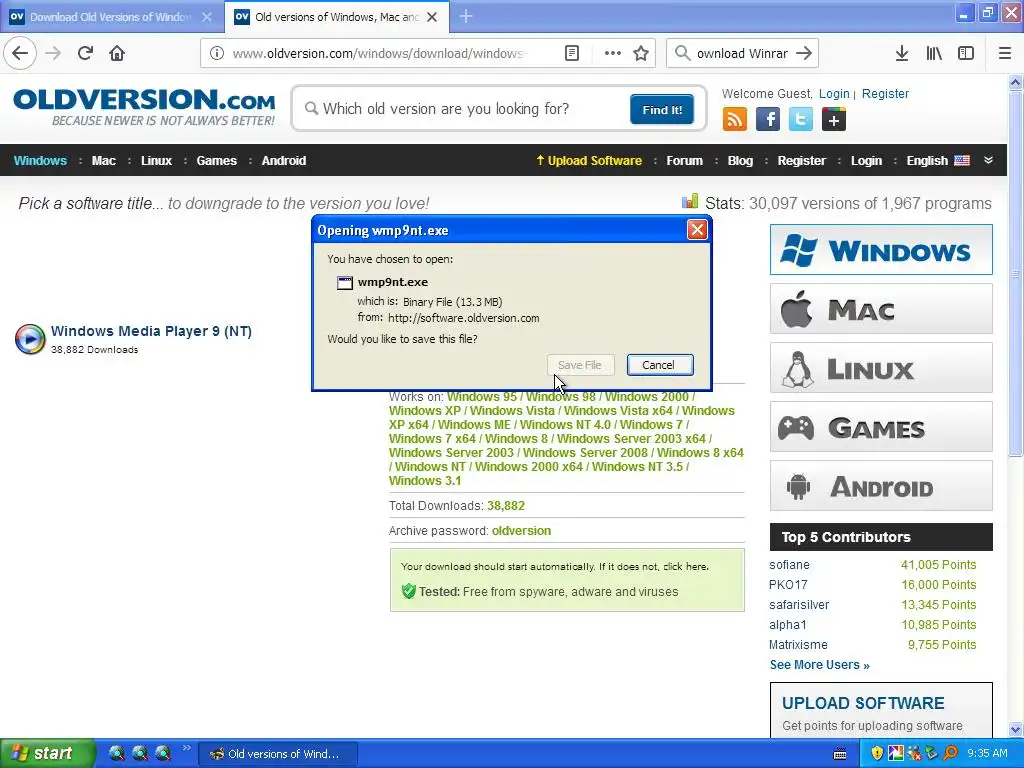The width and height of the screenshot is (1024, 768).
Task: Close the first tab Download Old Versions
Action: (x=207, y=17)
